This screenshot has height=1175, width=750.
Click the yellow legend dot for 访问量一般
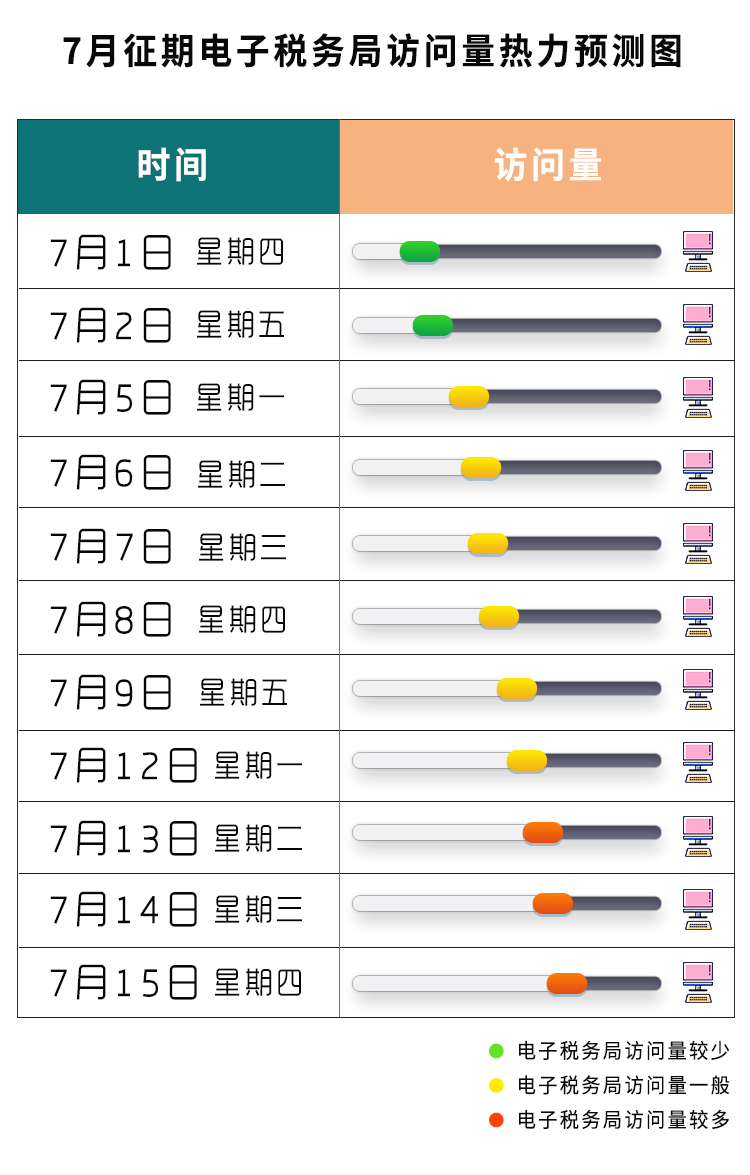pos(496,1085)
